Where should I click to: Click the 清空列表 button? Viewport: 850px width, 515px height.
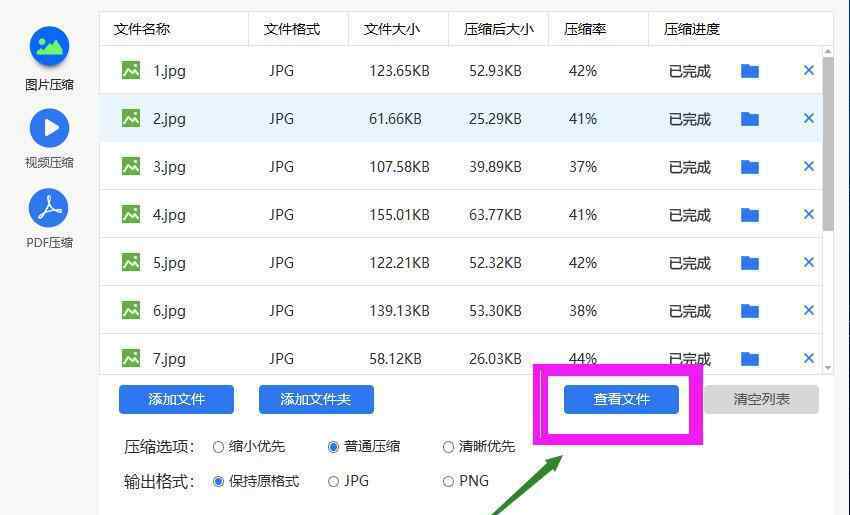[761, 400]
